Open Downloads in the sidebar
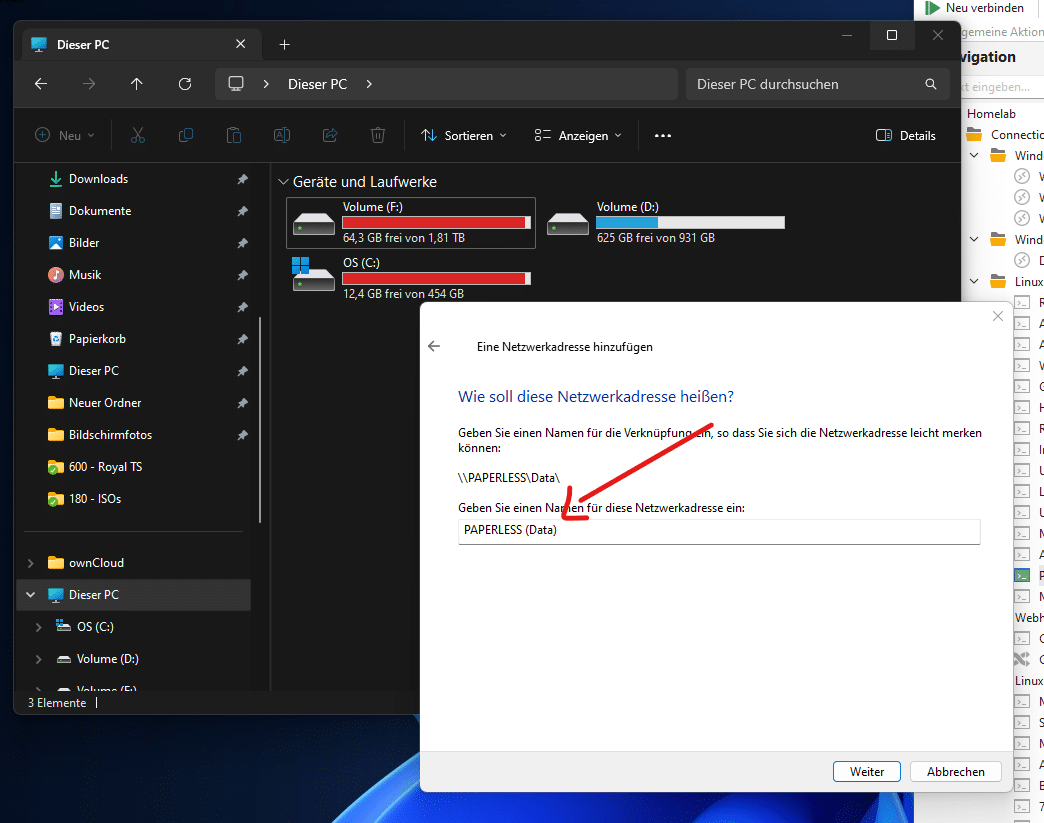The width and height of the screenshot is (1044, 823). coord(98,179)
